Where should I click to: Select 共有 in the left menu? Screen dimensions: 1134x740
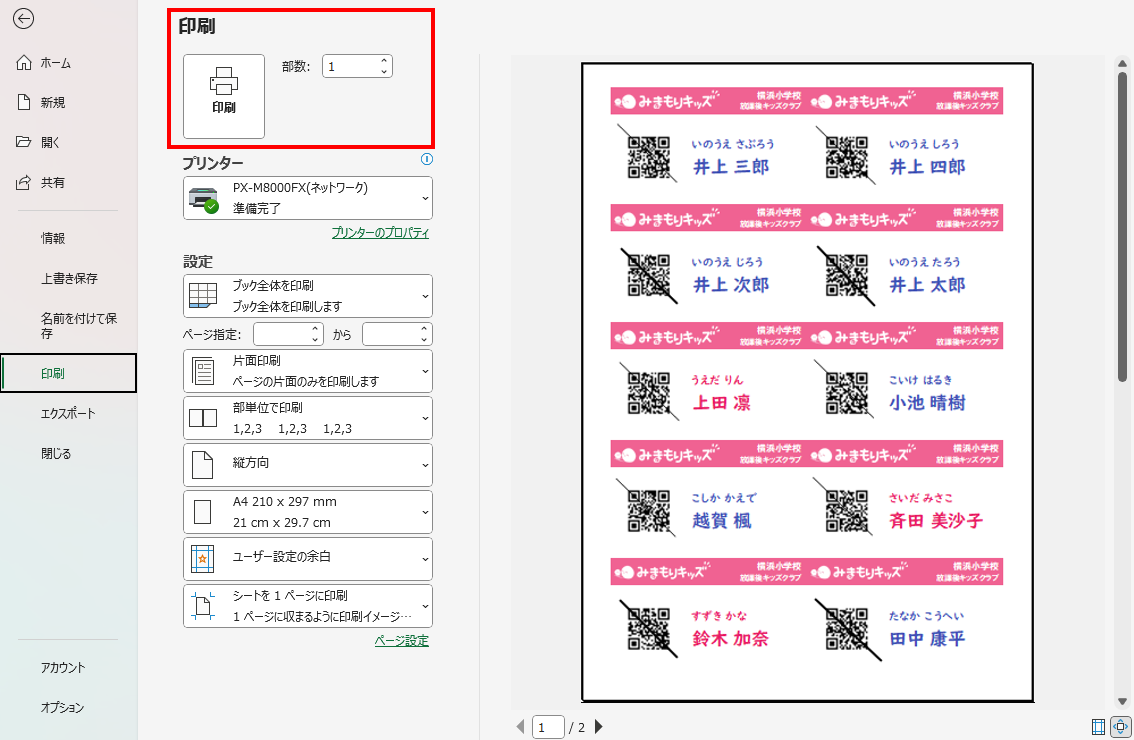[x=52, y=183]
